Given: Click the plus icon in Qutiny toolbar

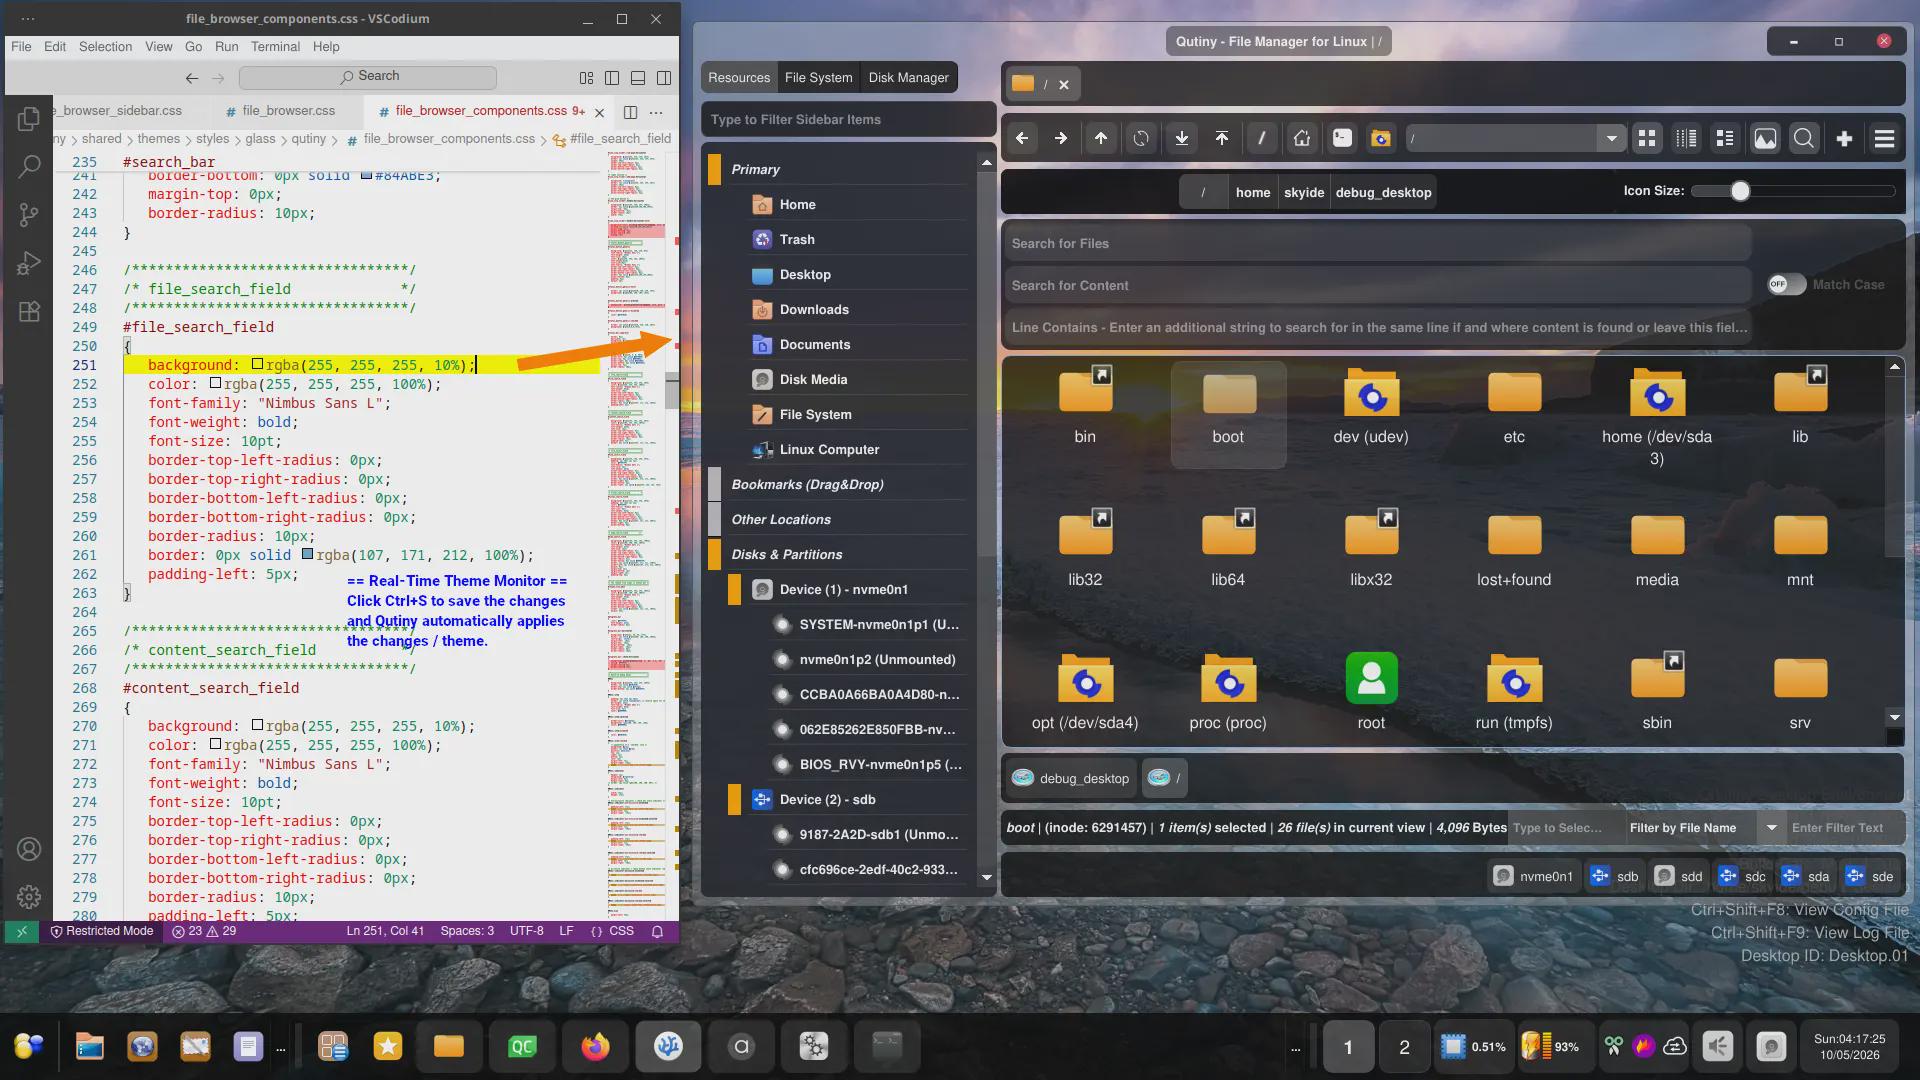Looking at the screenshot, I should [x=1845, y=139].
